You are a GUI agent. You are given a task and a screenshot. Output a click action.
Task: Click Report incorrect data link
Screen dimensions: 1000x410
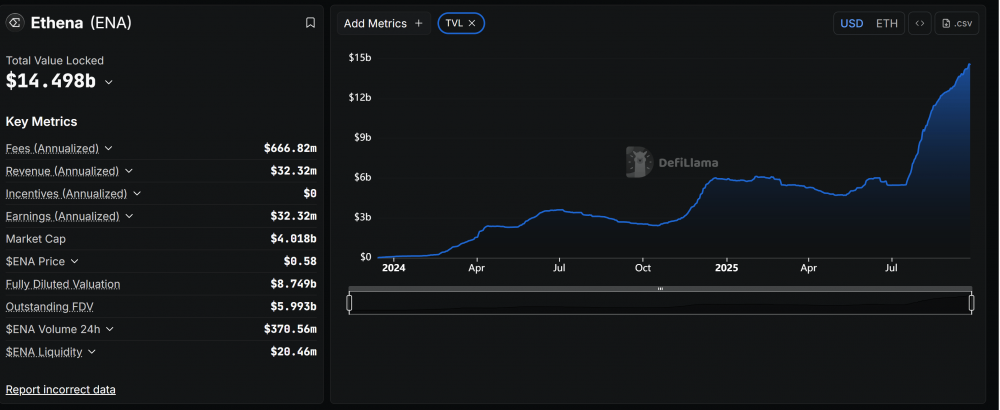tap(60, 389)
